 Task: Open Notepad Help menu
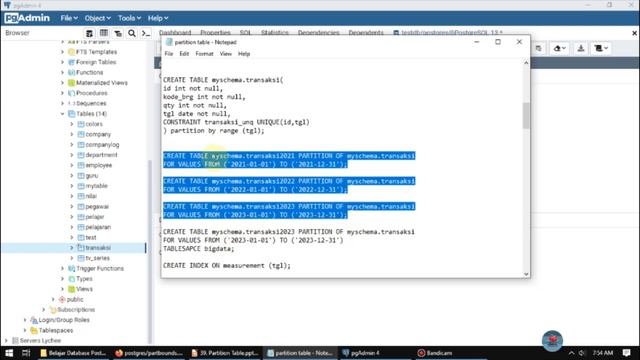coord(244,54)
